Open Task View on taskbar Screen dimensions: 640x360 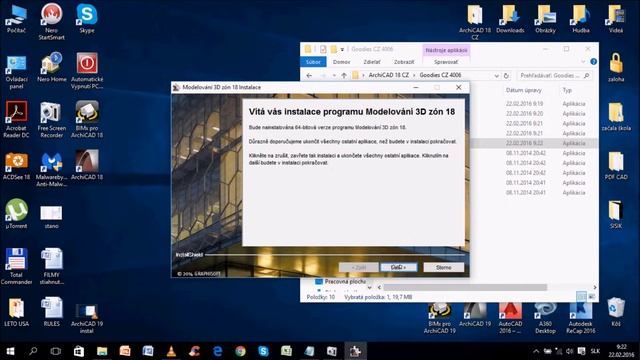coord(56,351)
